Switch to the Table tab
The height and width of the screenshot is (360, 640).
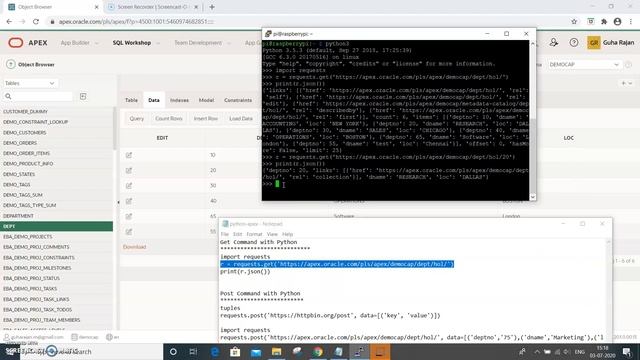131,100
